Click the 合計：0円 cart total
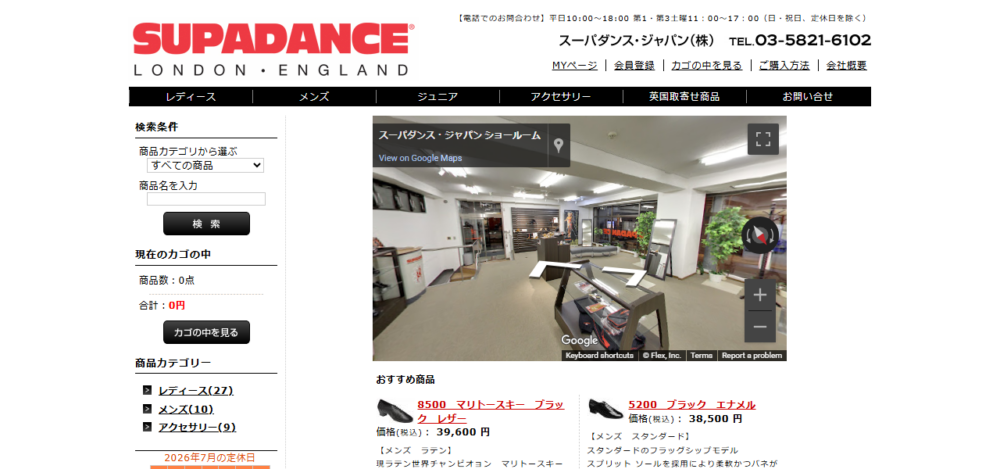The height and width of the screenshot is (469, 1000). [x=162, y=306]
